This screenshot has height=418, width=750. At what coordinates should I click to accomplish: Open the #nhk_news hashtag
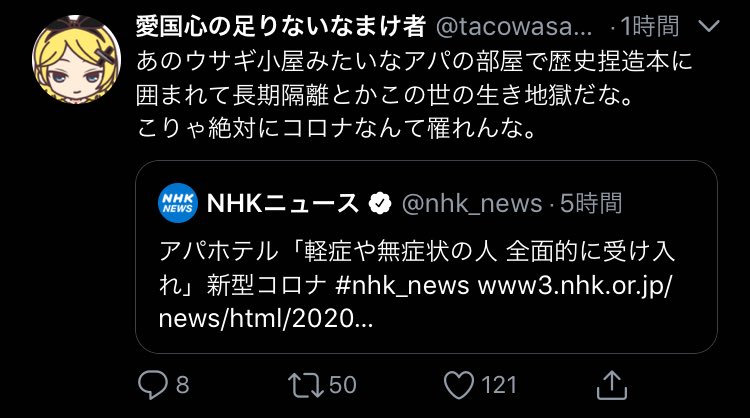click(x=402, y=286)
